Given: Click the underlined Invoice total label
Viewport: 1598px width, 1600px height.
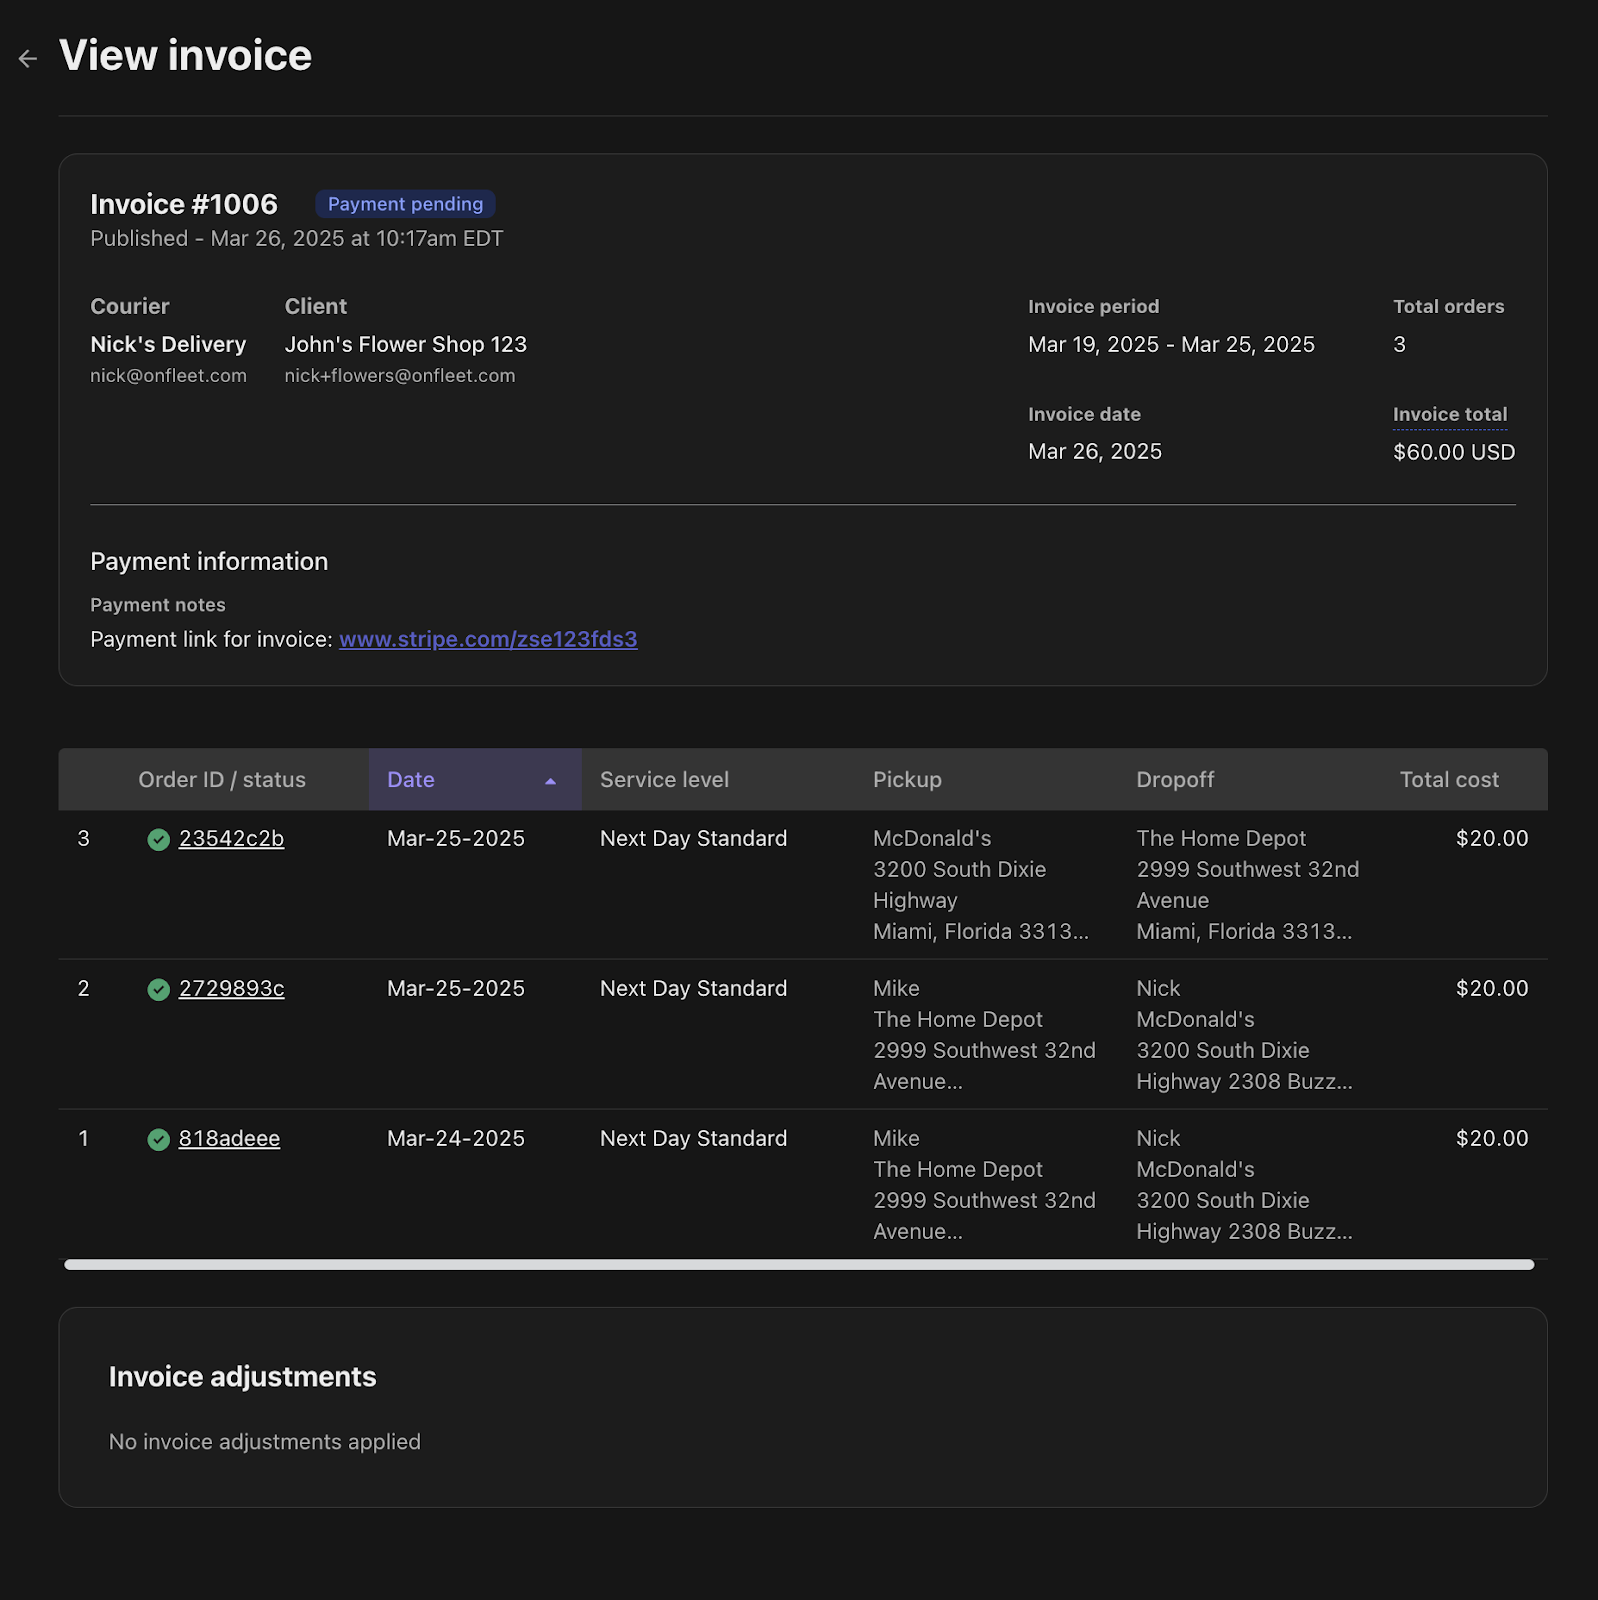Looking at the screenshot, I should 1450,414.
